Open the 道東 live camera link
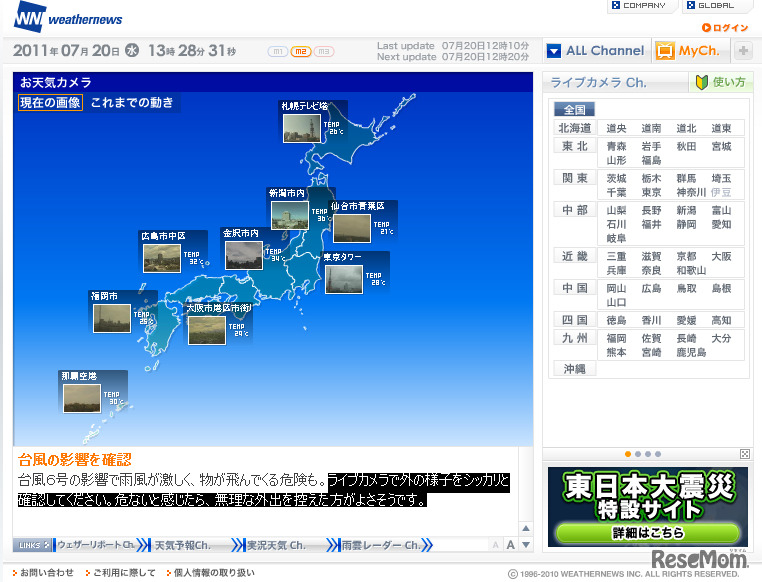 (x=721, y=128)
